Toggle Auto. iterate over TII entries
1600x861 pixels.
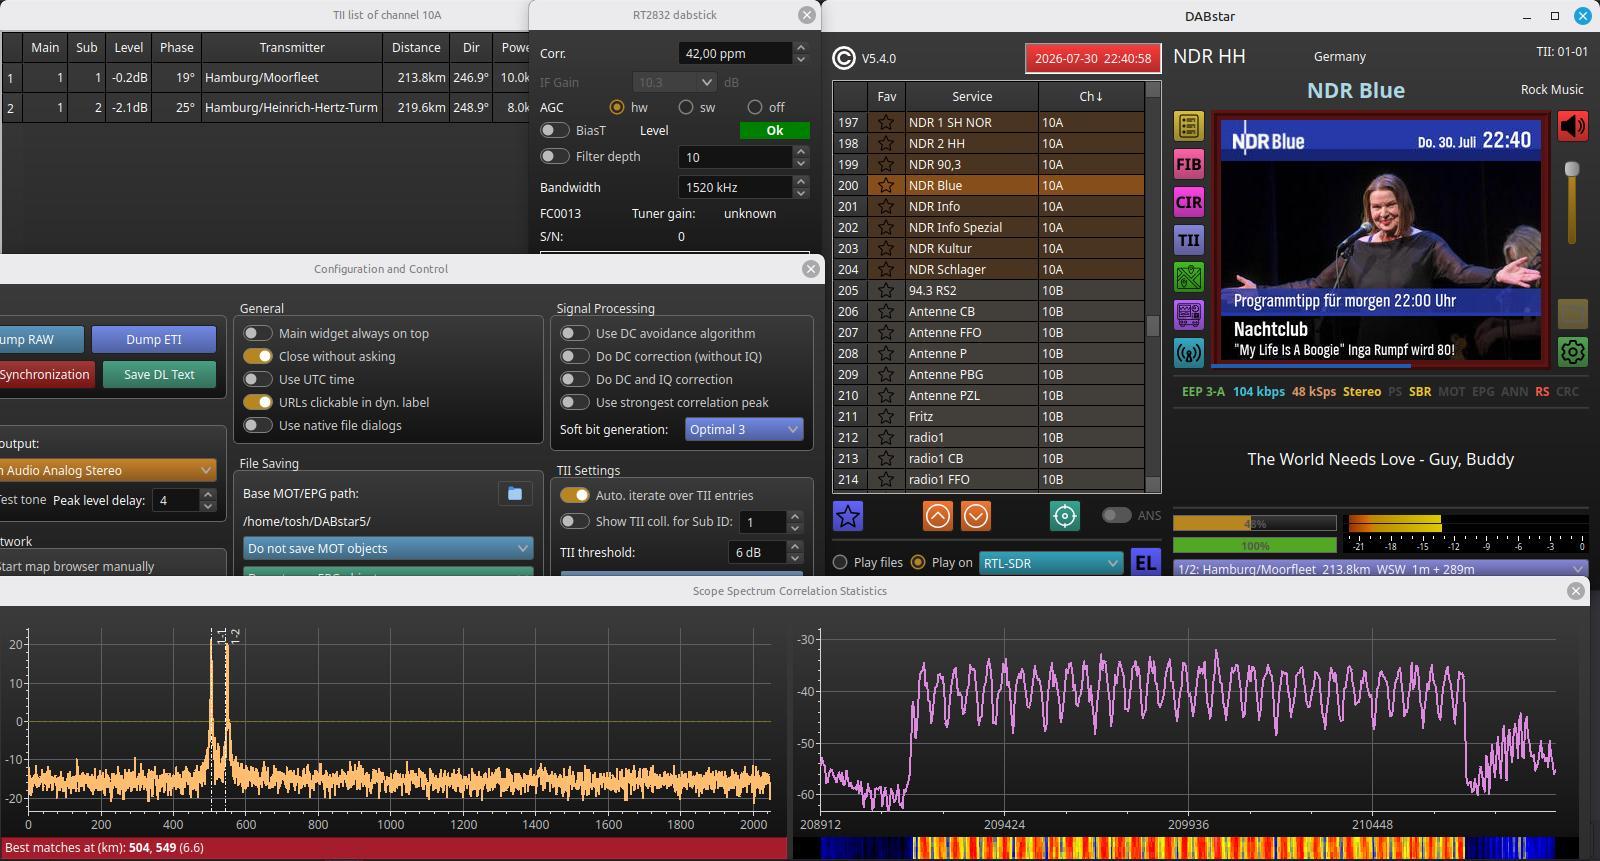[575, 495]
